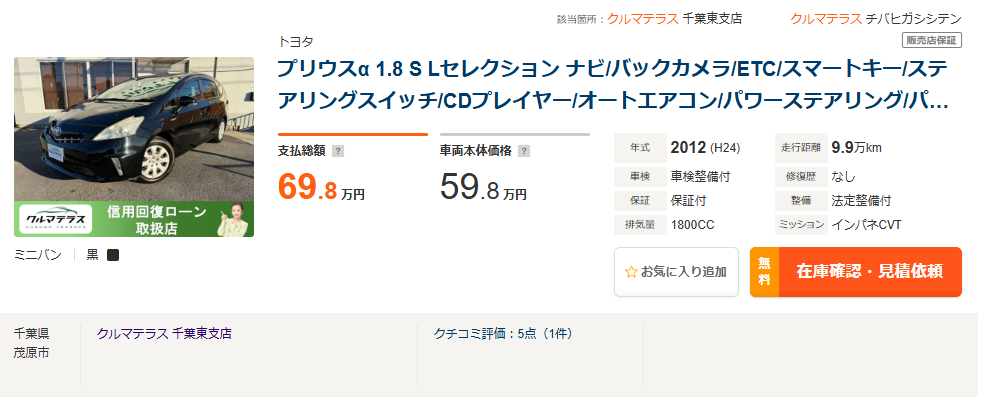Click the 69.8万円 total payment price

[322, 189]
